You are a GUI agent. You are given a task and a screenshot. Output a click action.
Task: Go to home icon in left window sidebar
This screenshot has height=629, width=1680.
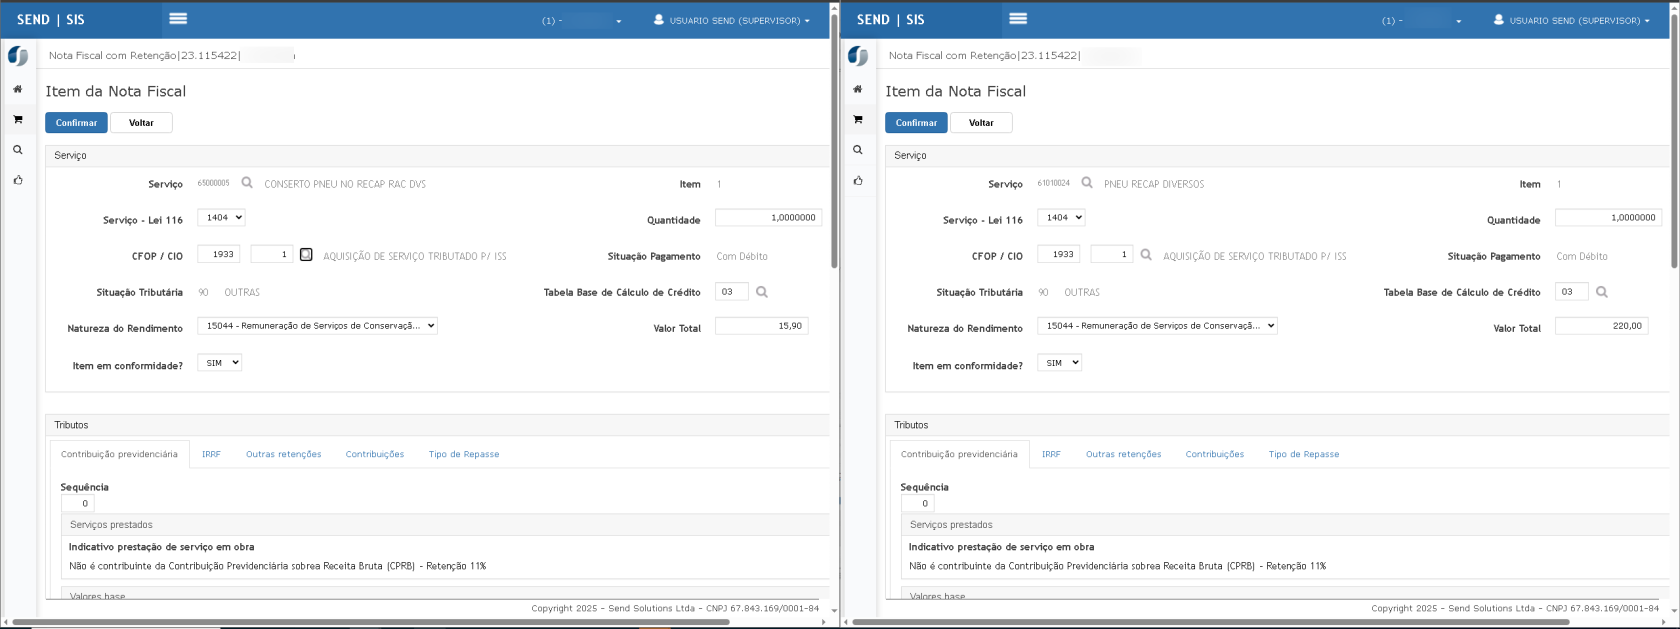pos(17,89)
